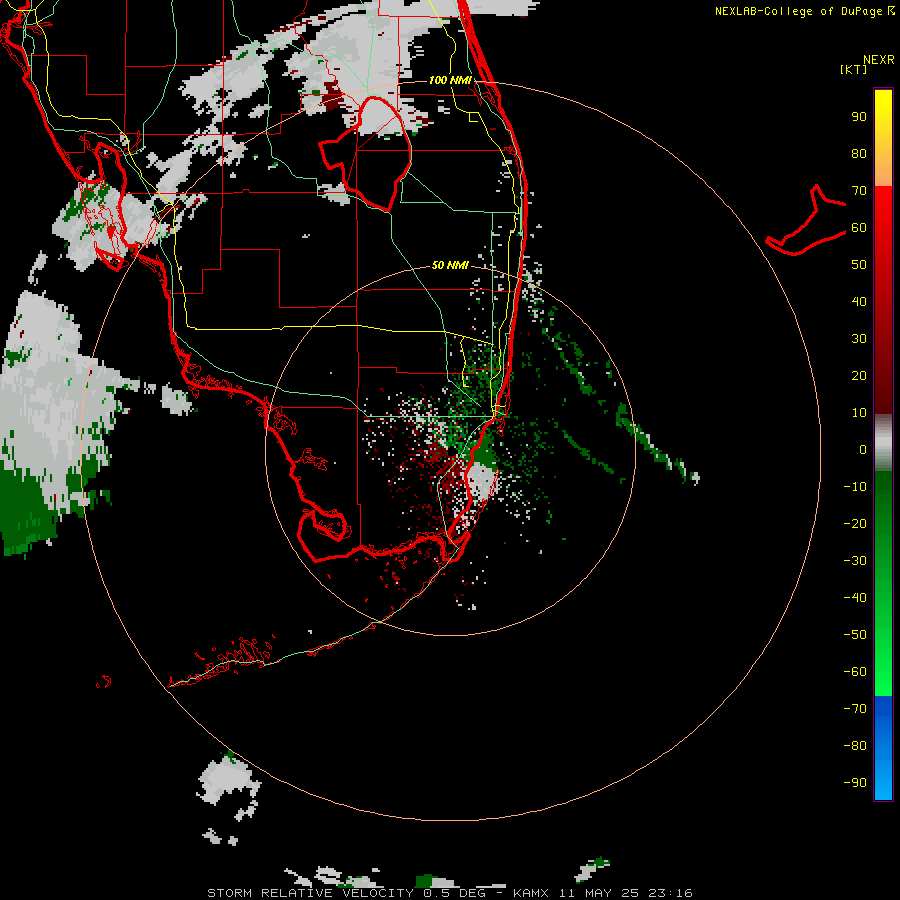Click the -40 knot scale label
Viewport: 900px width, 900px height.
coord(855,598)
